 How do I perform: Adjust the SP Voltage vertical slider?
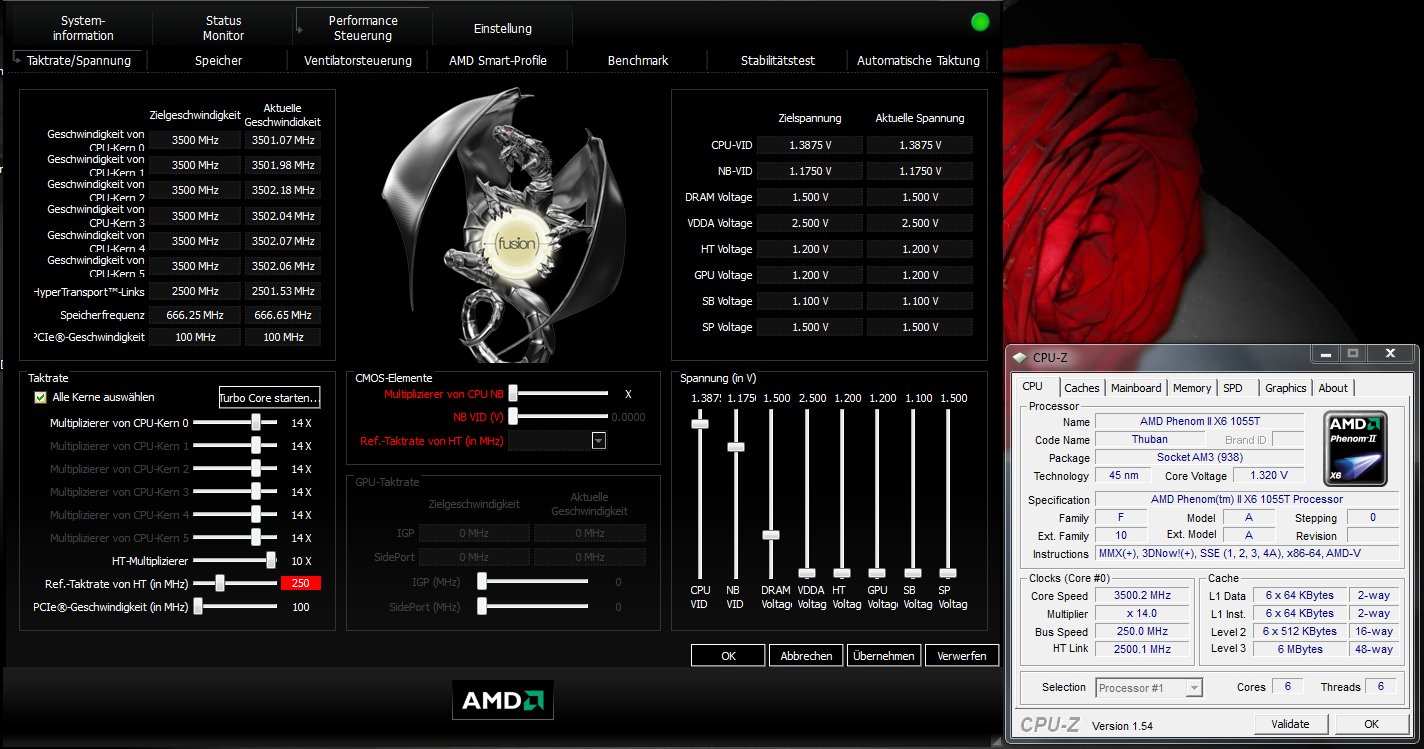point(948,573)
